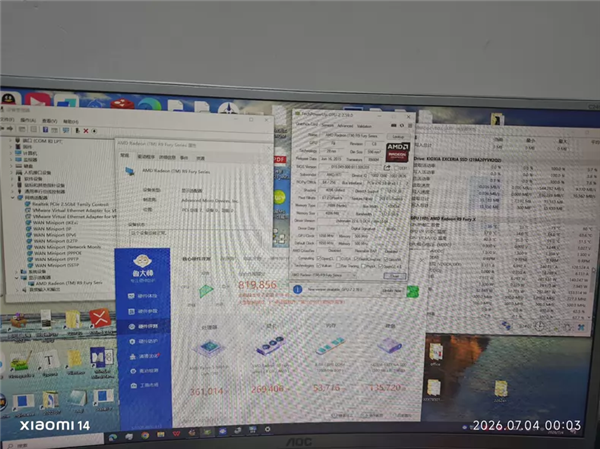
Task: Toggle the OpenCL checkbox in GPU-Z
Action: [319, 258]
